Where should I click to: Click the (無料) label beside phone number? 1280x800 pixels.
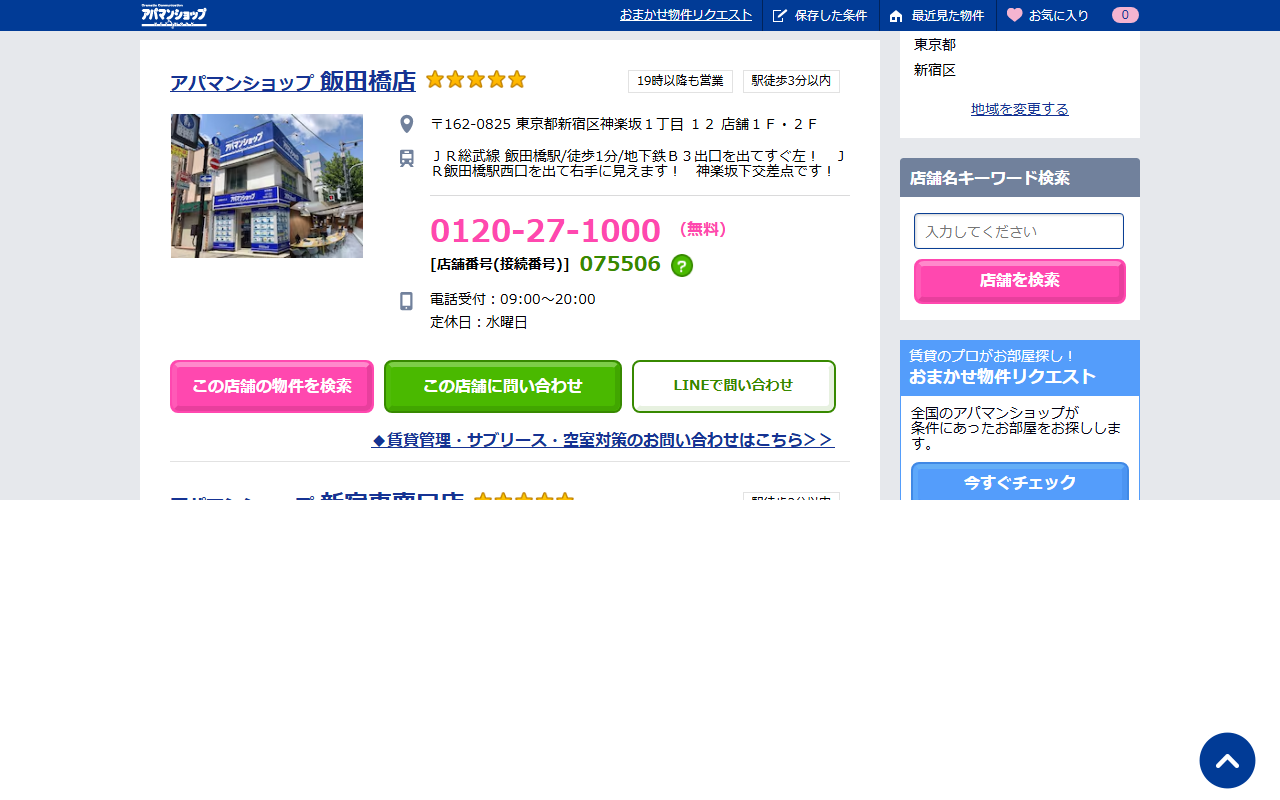(x=703, y=229)
